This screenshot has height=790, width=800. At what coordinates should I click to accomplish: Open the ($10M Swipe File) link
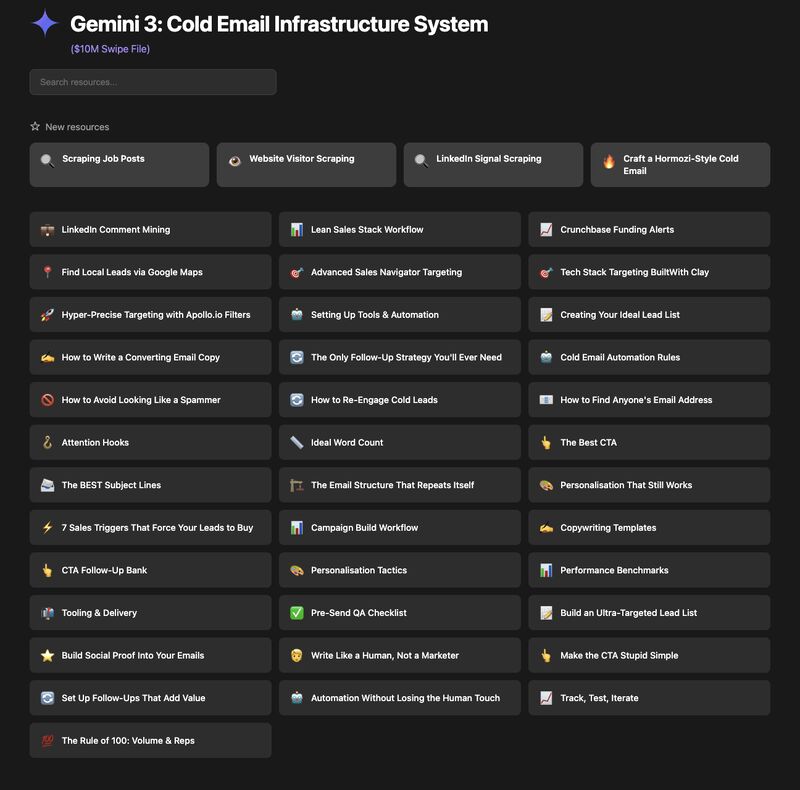point(110,49)
